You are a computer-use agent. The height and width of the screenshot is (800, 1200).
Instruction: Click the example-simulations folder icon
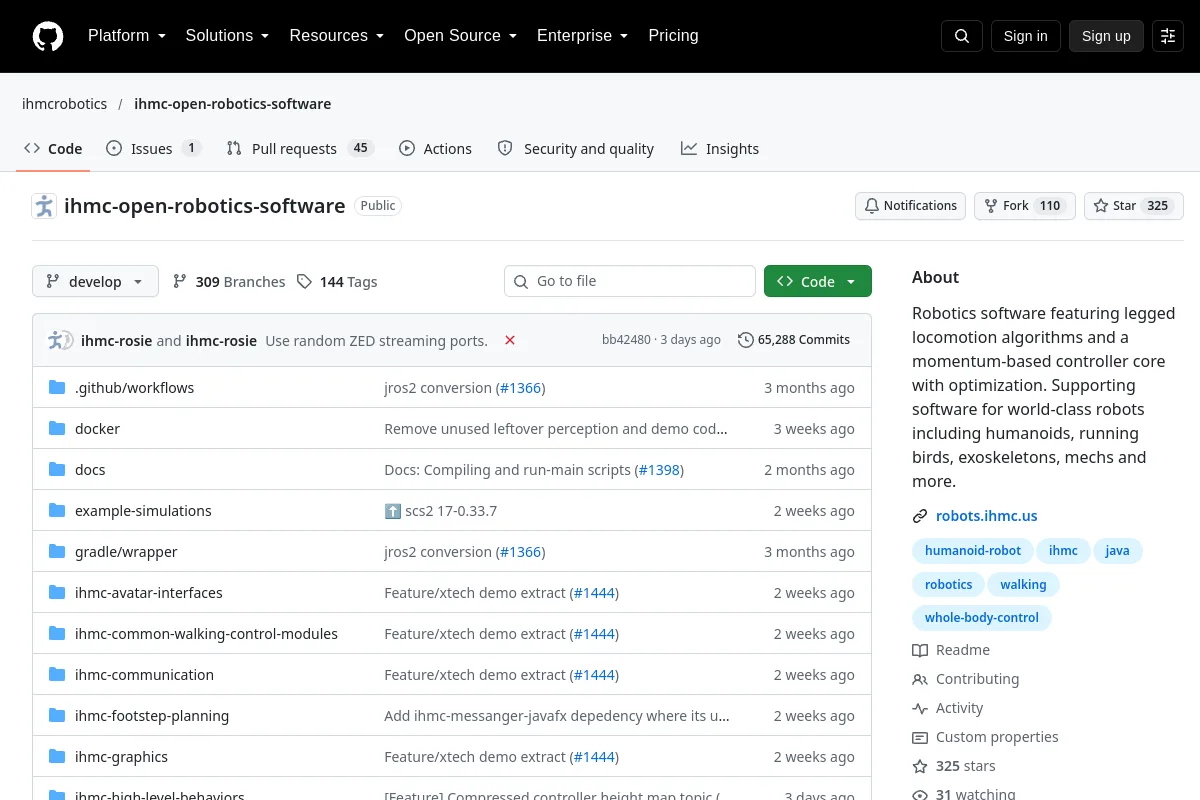coord(57,511)
